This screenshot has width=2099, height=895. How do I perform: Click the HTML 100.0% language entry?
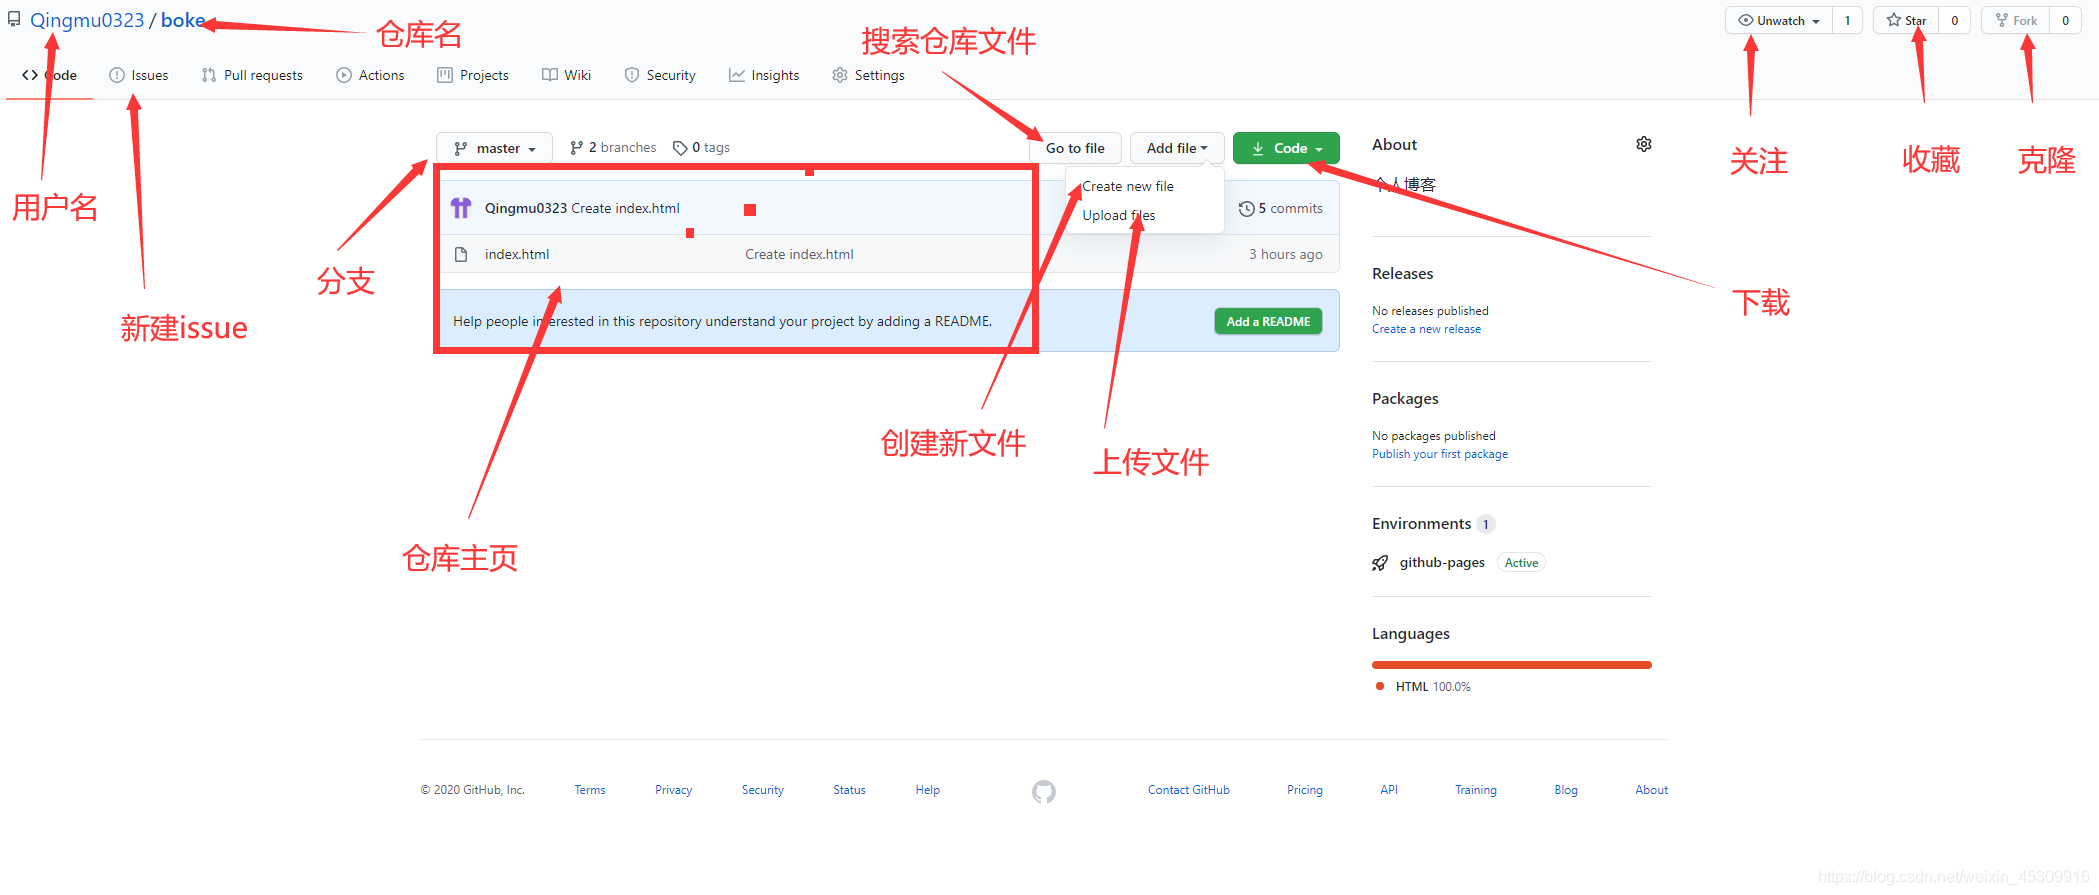(1424, 686)
